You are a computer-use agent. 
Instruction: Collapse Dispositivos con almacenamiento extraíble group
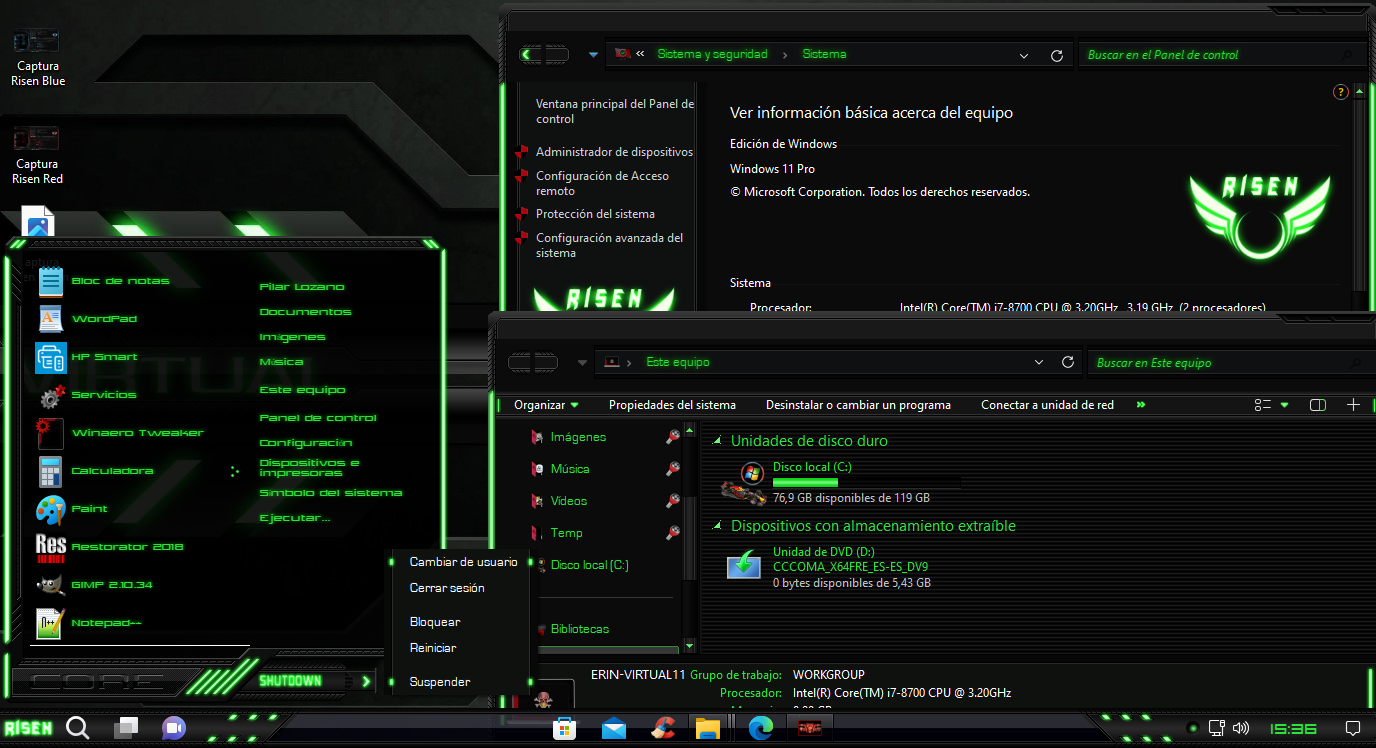tap(717, 526)
